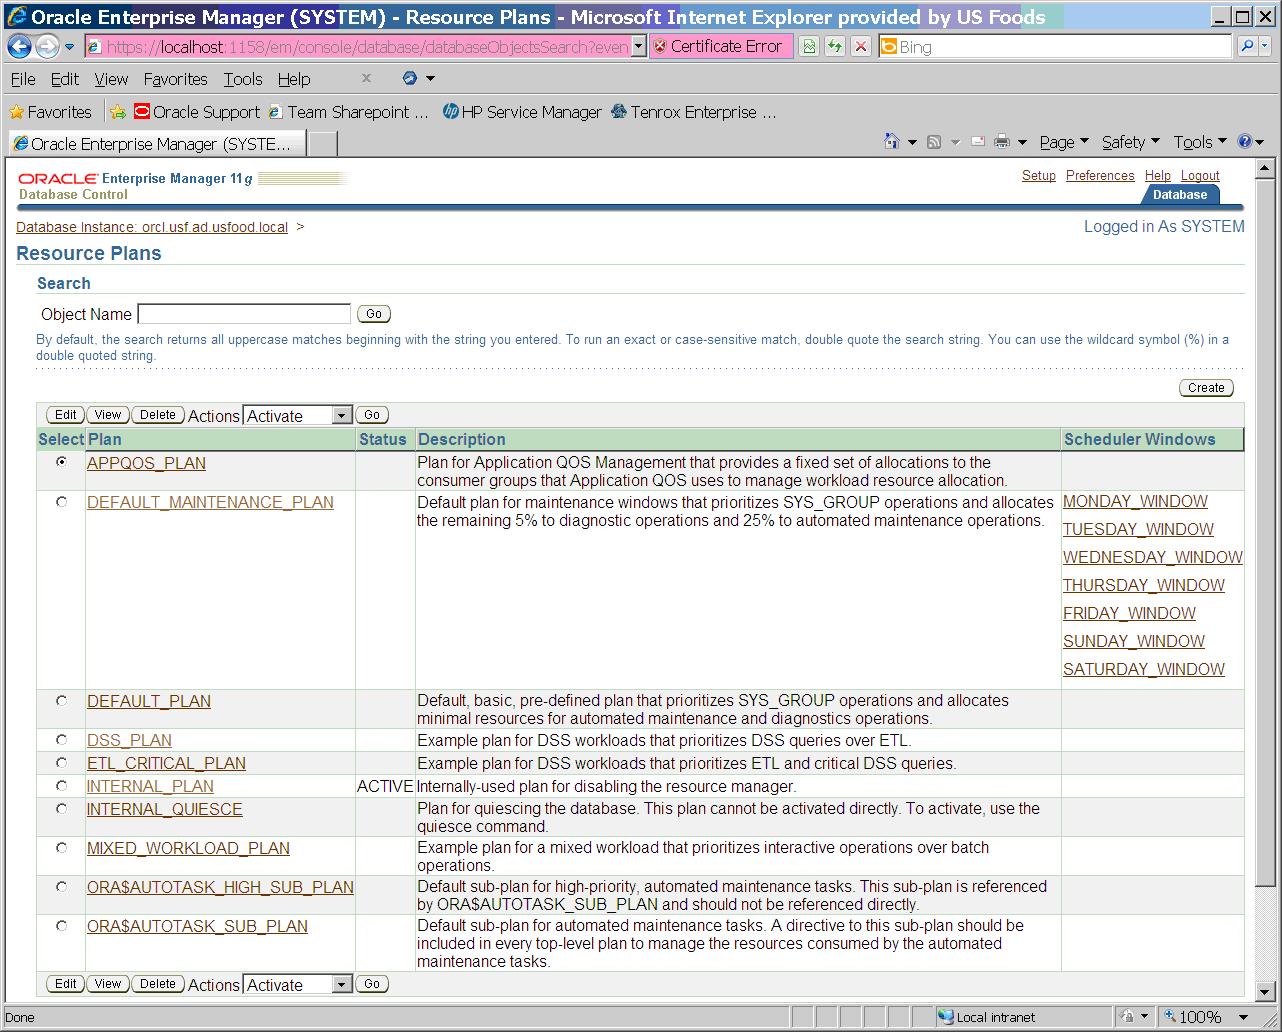Click the Certificate Error shield indicator
Viewport: 1282px width, 1032px height.
720,47
